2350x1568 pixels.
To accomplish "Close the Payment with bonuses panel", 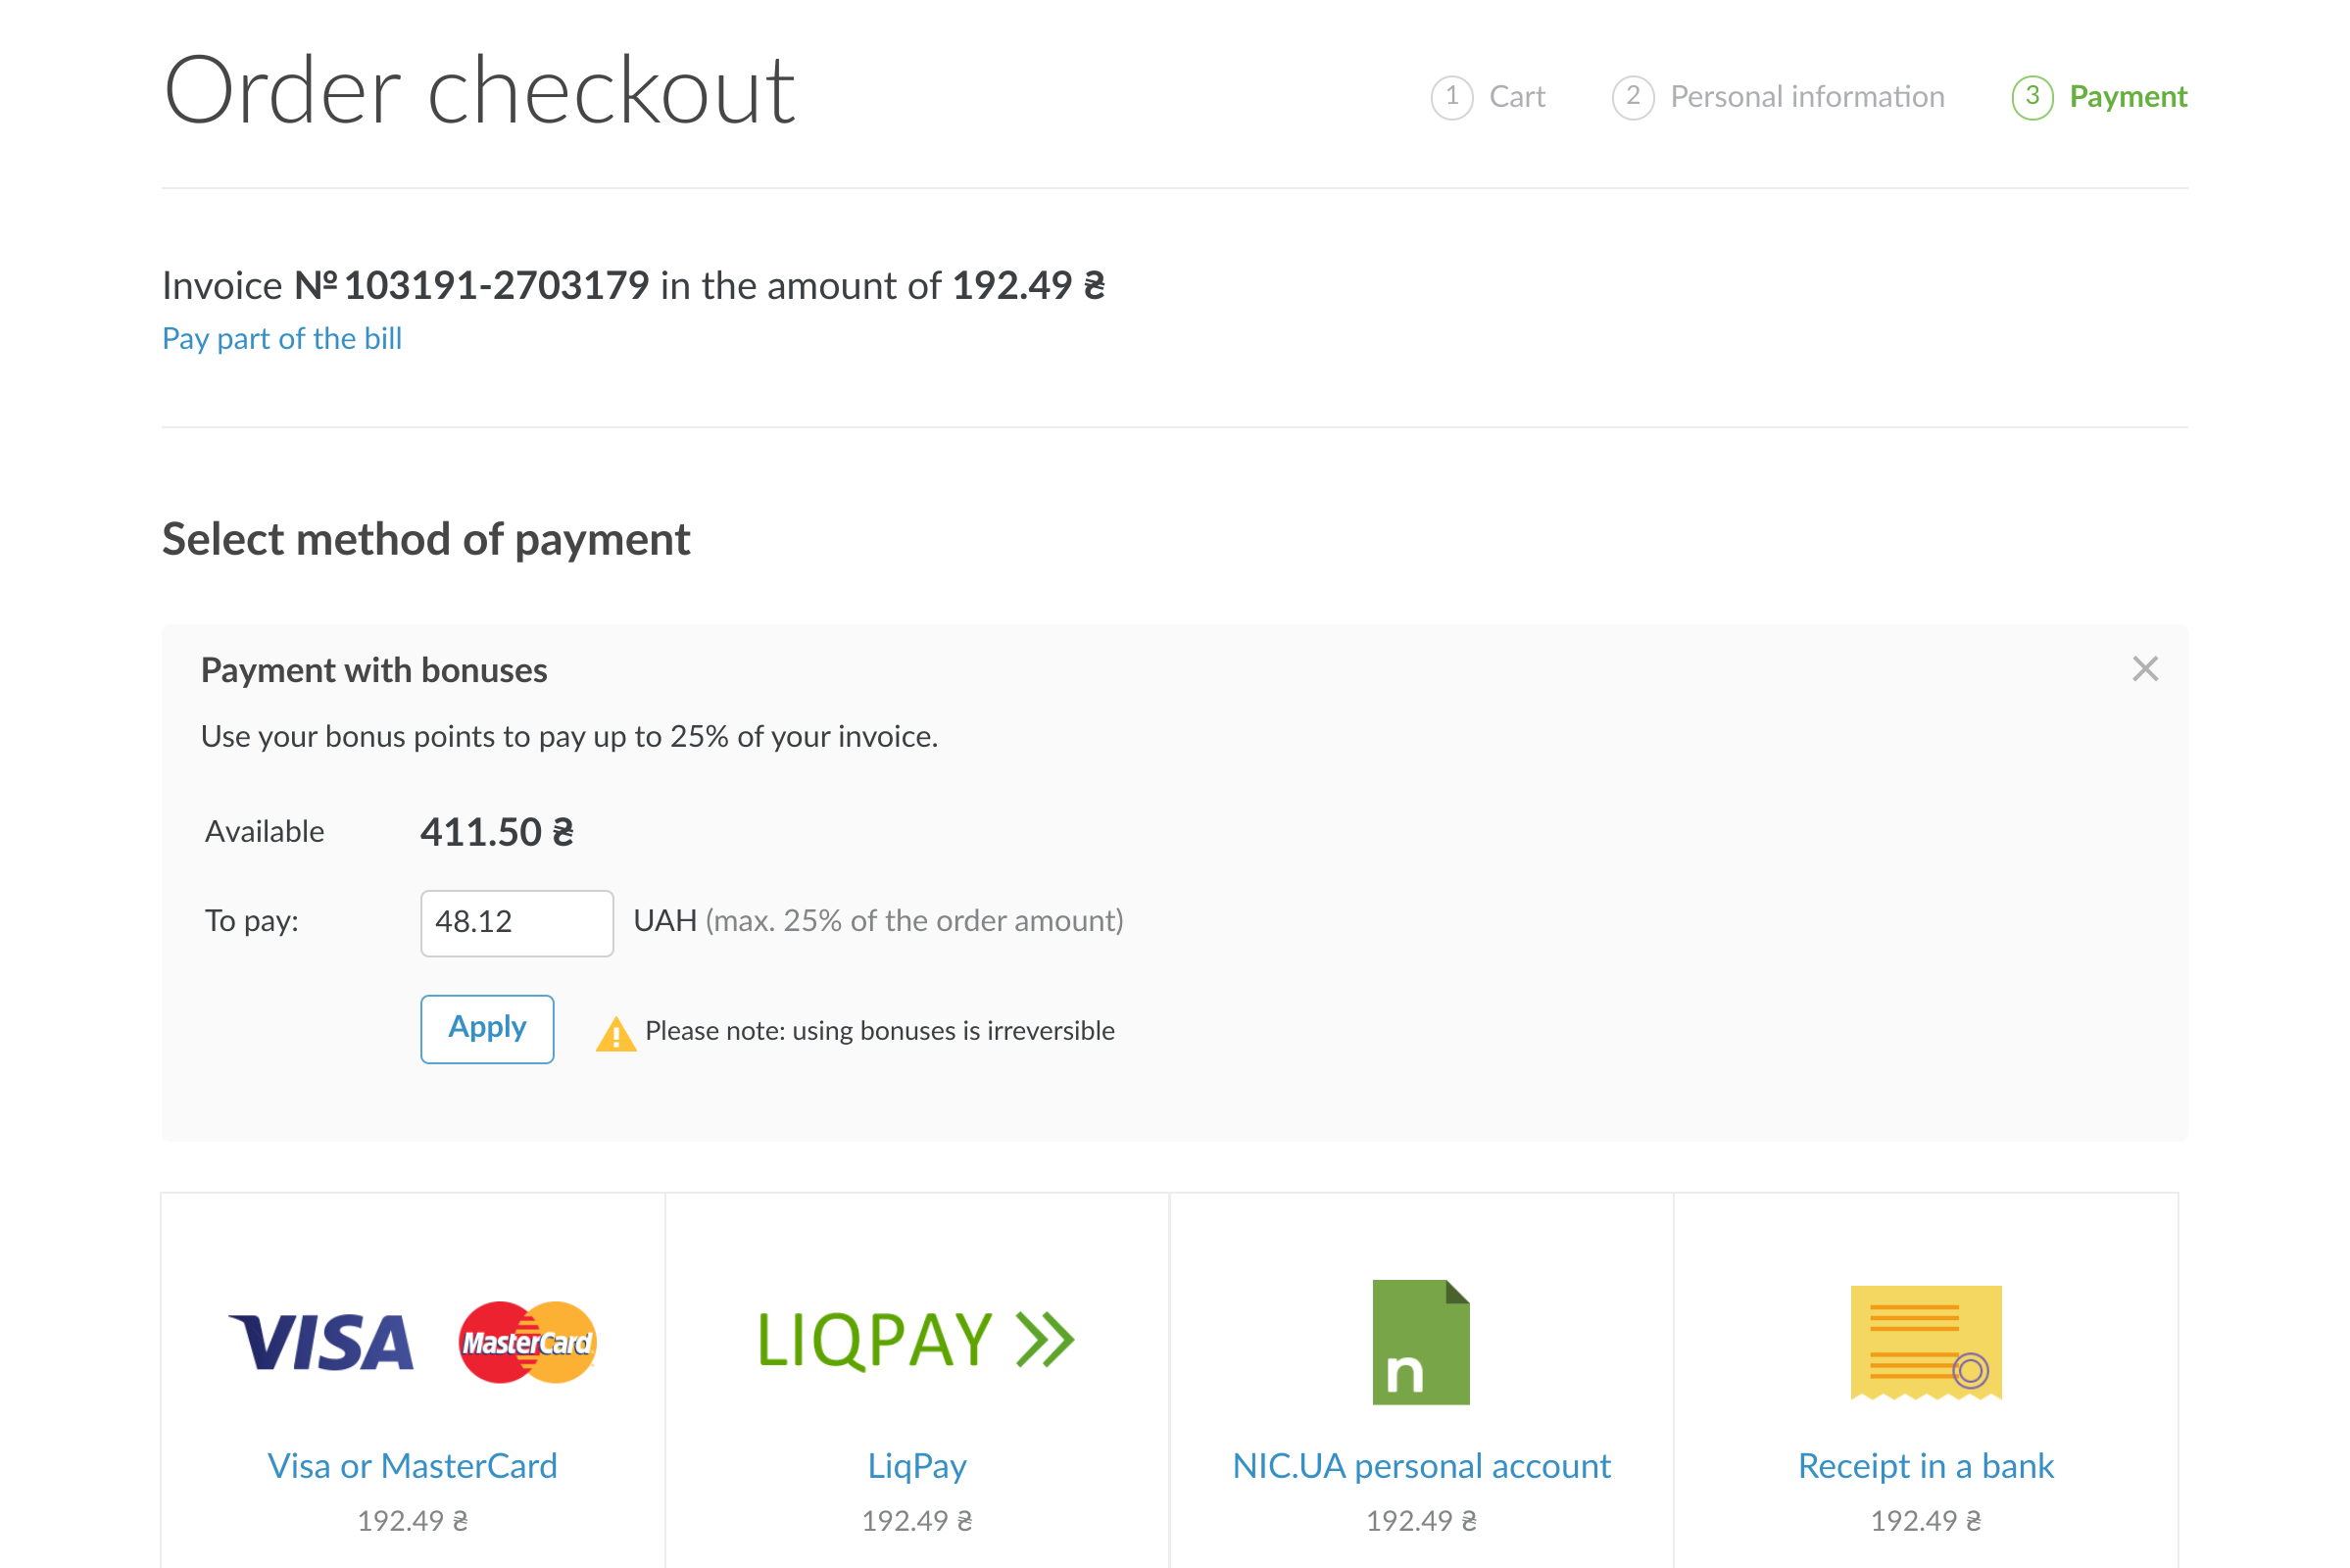I will click(2144, 669).
